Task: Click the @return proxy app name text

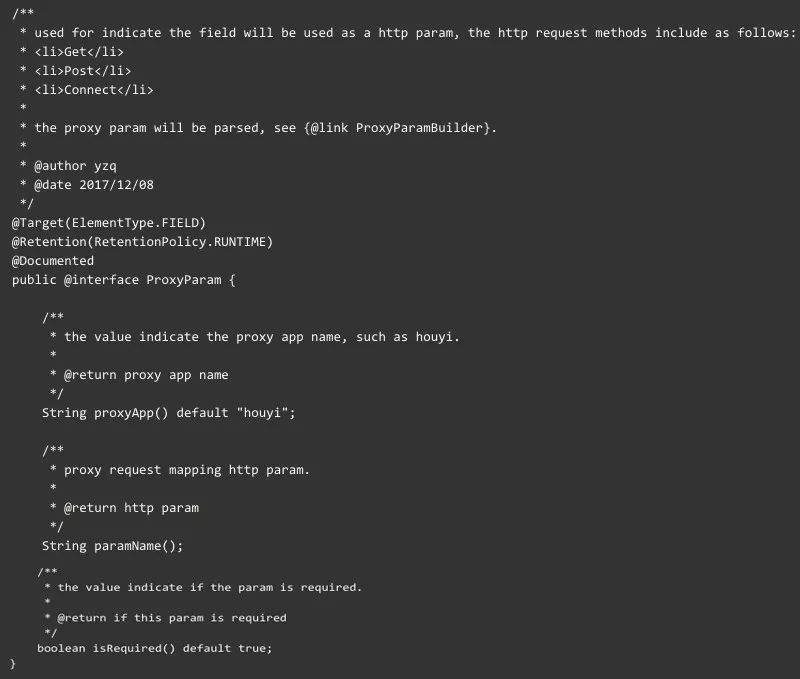Action: [x=146, y=375]
